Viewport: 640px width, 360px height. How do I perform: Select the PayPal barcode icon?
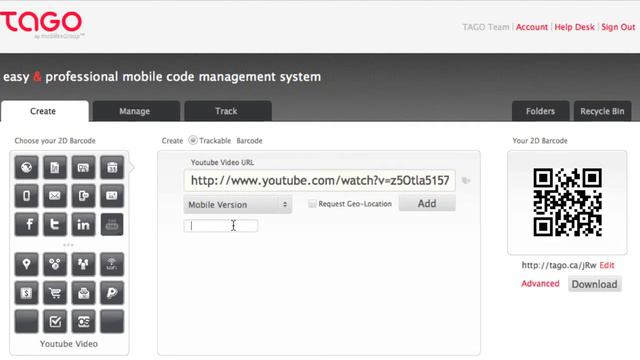[x=112, y=293]
